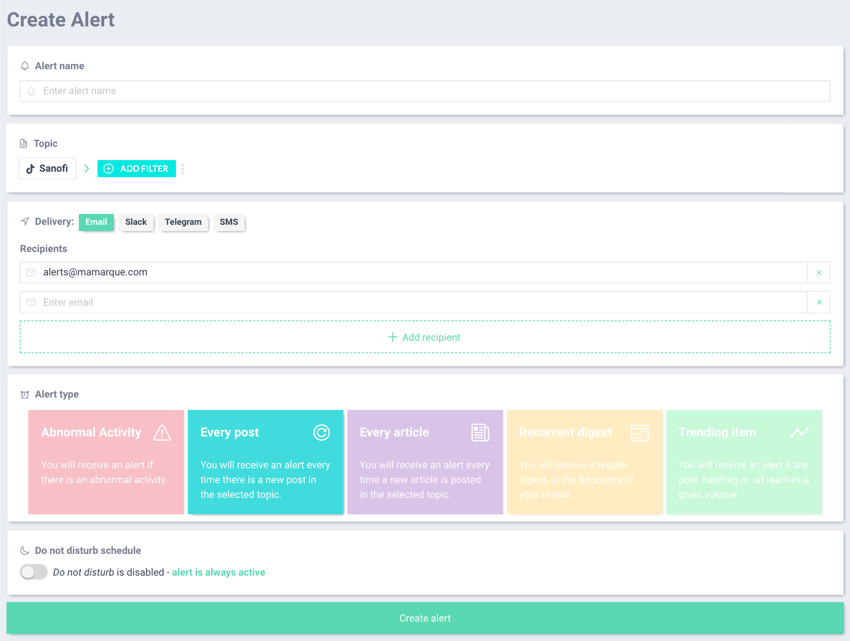
Task: Select Email delivery method
Action: [96, 222]
